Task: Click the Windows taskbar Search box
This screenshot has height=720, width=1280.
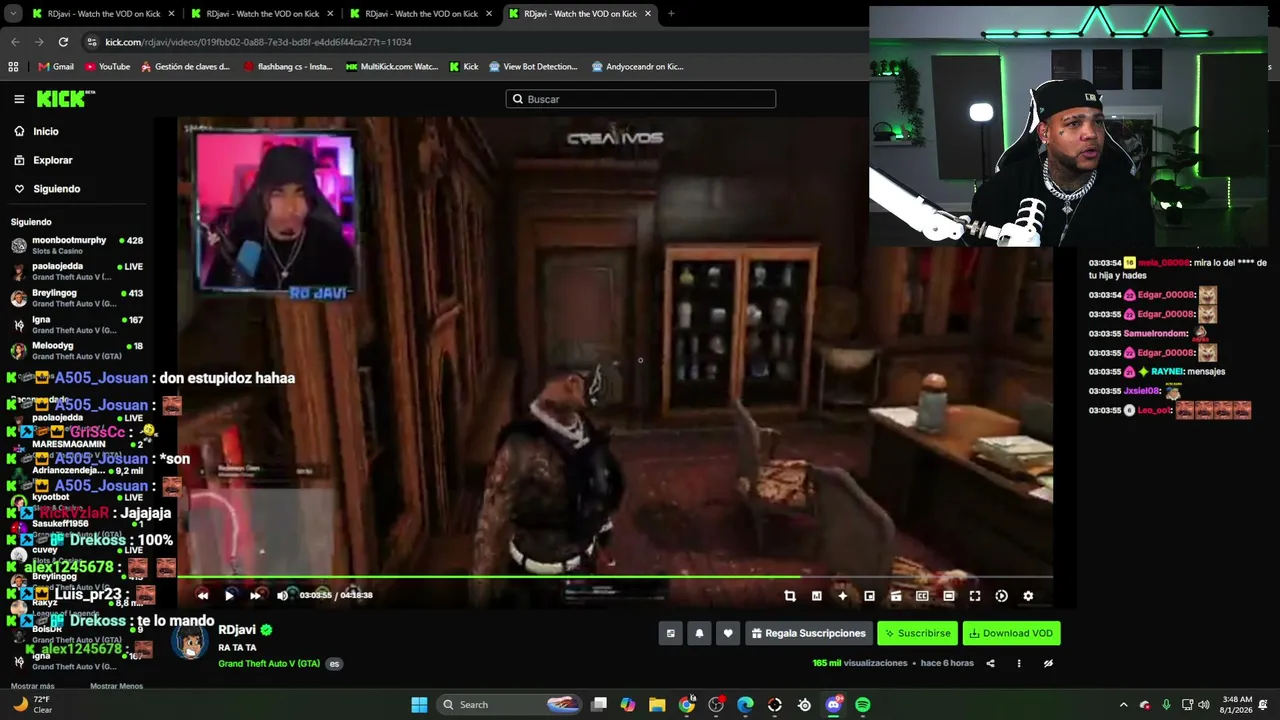Action: click(x=510, y=705)
